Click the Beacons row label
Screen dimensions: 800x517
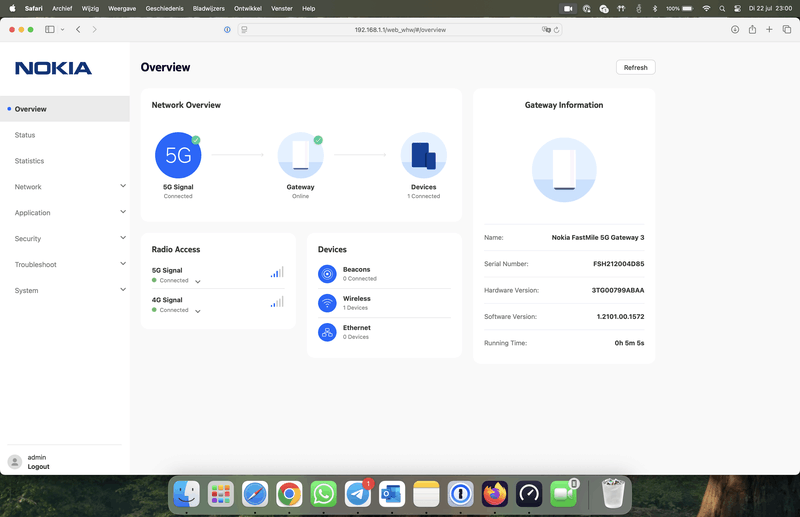click(x=357, y=269)
